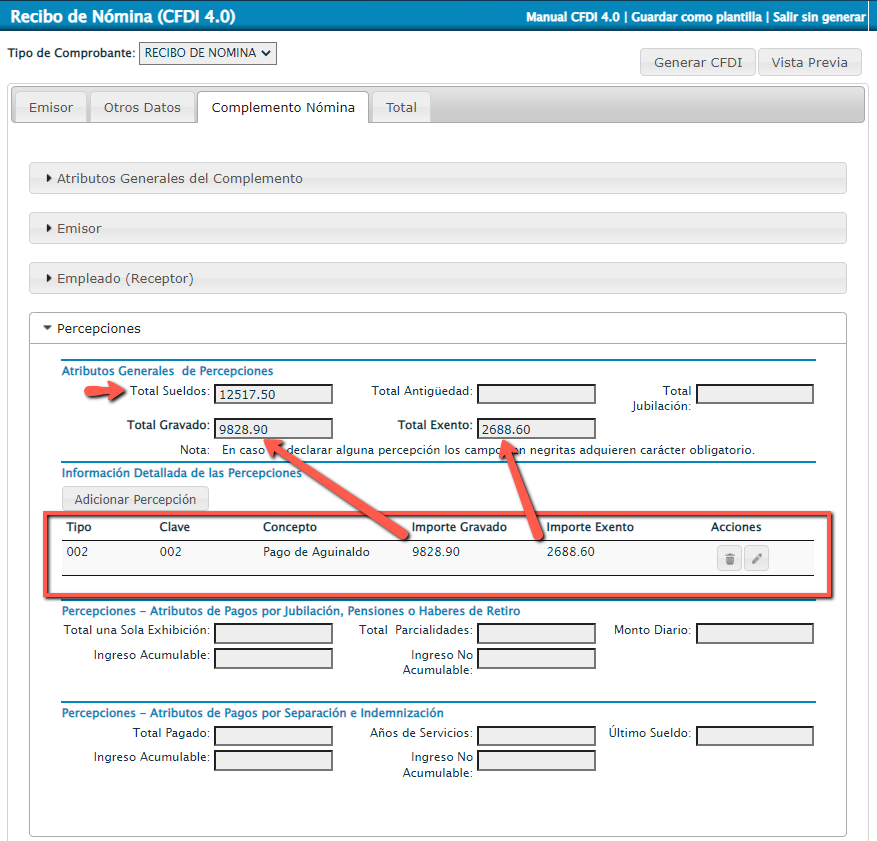The height and width of the screenshot is (841, 877).
Task: Expand the Empleado (Receptor) section
Action: (x=125, y=278)
